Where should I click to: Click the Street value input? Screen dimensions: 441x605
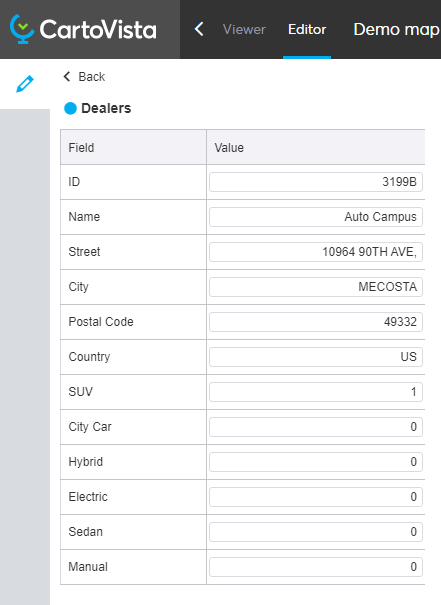[316, 252]
